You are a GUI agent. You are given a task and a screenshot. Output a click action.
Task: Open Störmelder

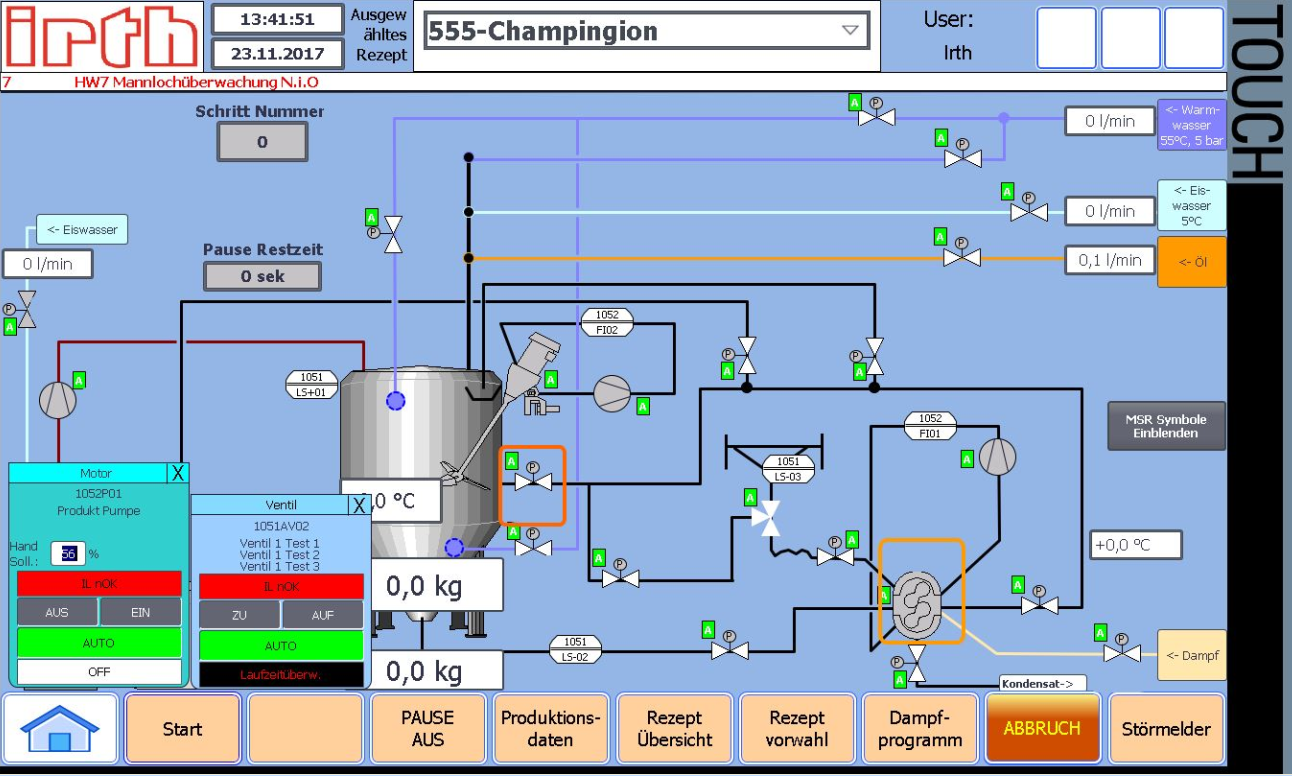pos(1166,729)
